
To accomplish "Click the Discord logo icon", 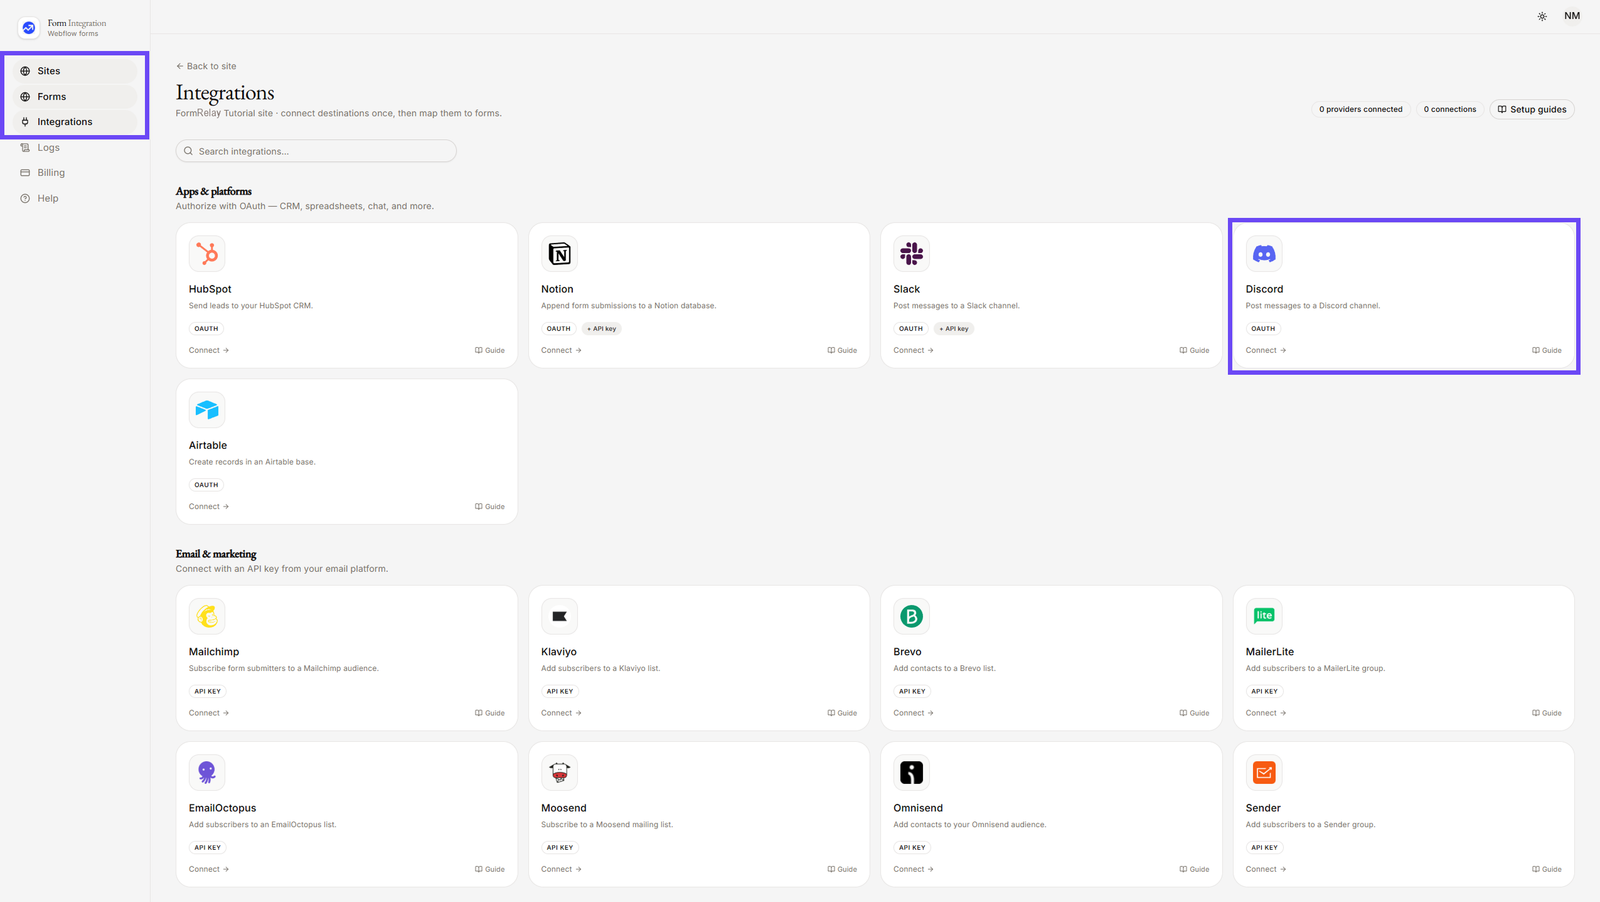I will (x=1264, y=254).
